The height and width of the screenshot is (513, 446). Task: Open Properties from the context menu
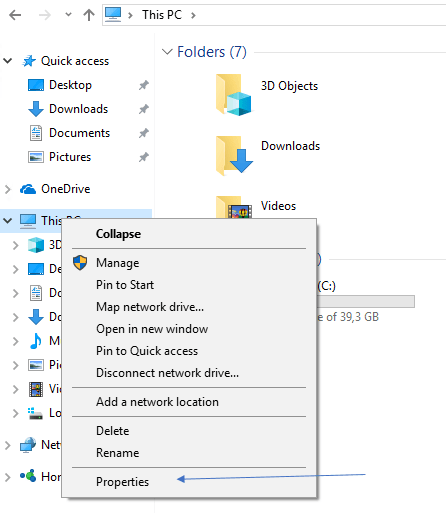[x=189, y=482]
